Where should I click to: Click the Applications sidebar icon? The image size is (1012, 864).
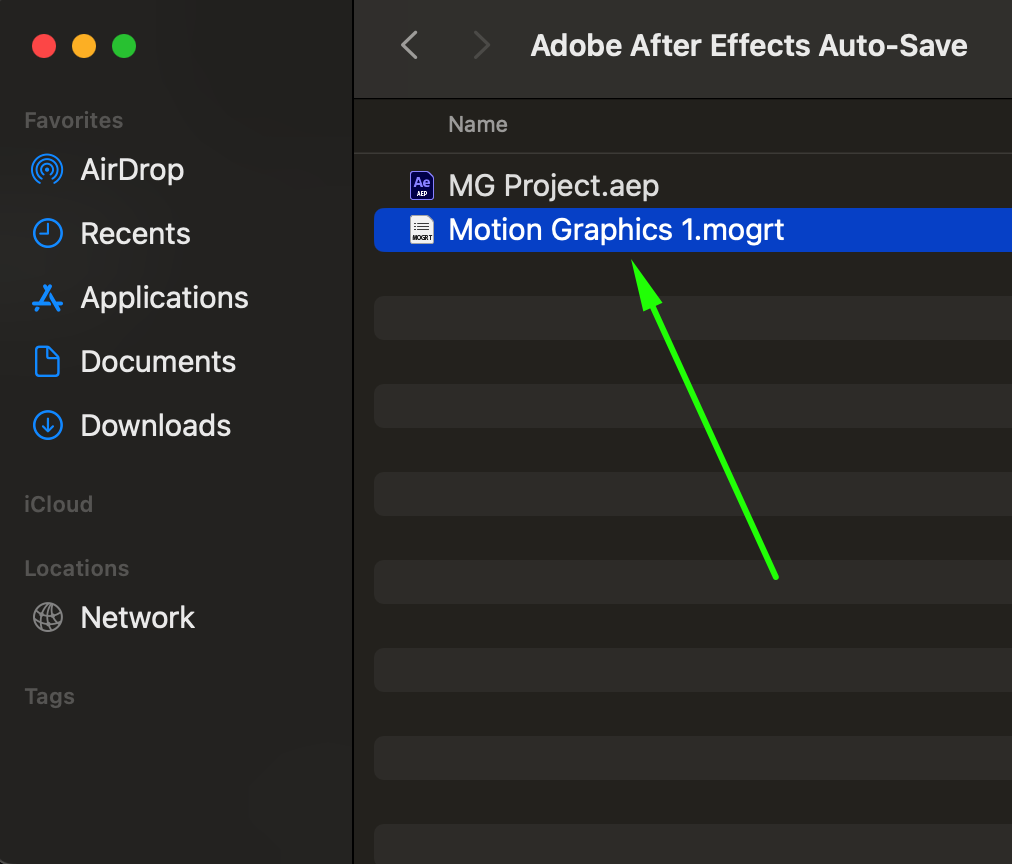(47, 298)
